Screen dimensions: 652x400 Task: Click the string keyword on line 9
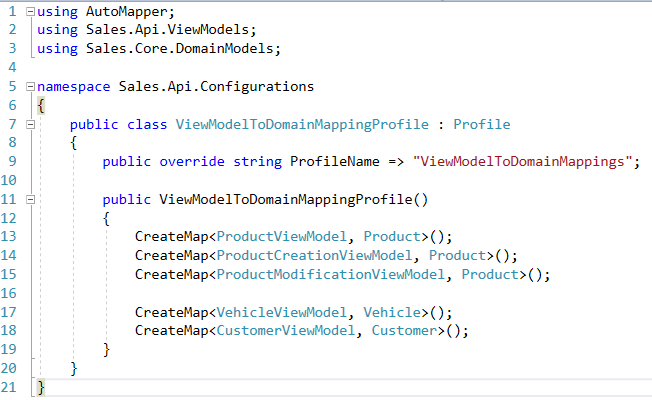[x=257, y=161]
